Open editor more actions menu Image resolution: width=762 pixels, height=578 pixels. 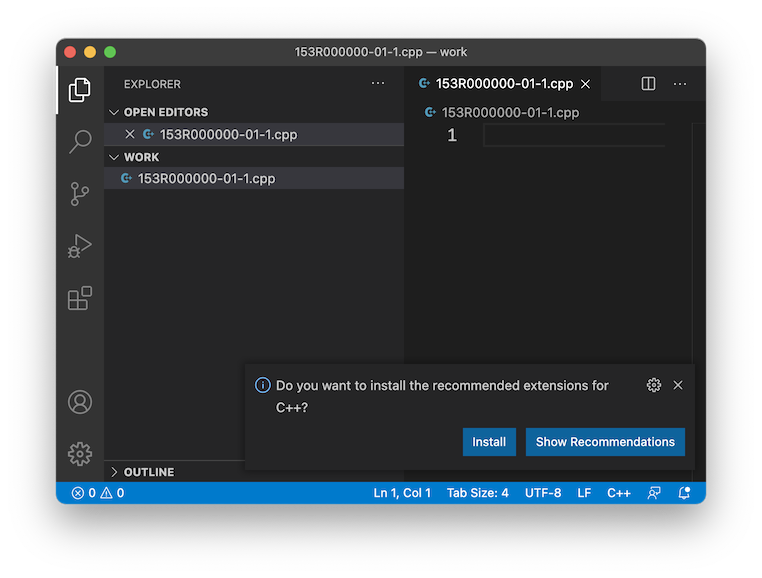tap(680, 84)
